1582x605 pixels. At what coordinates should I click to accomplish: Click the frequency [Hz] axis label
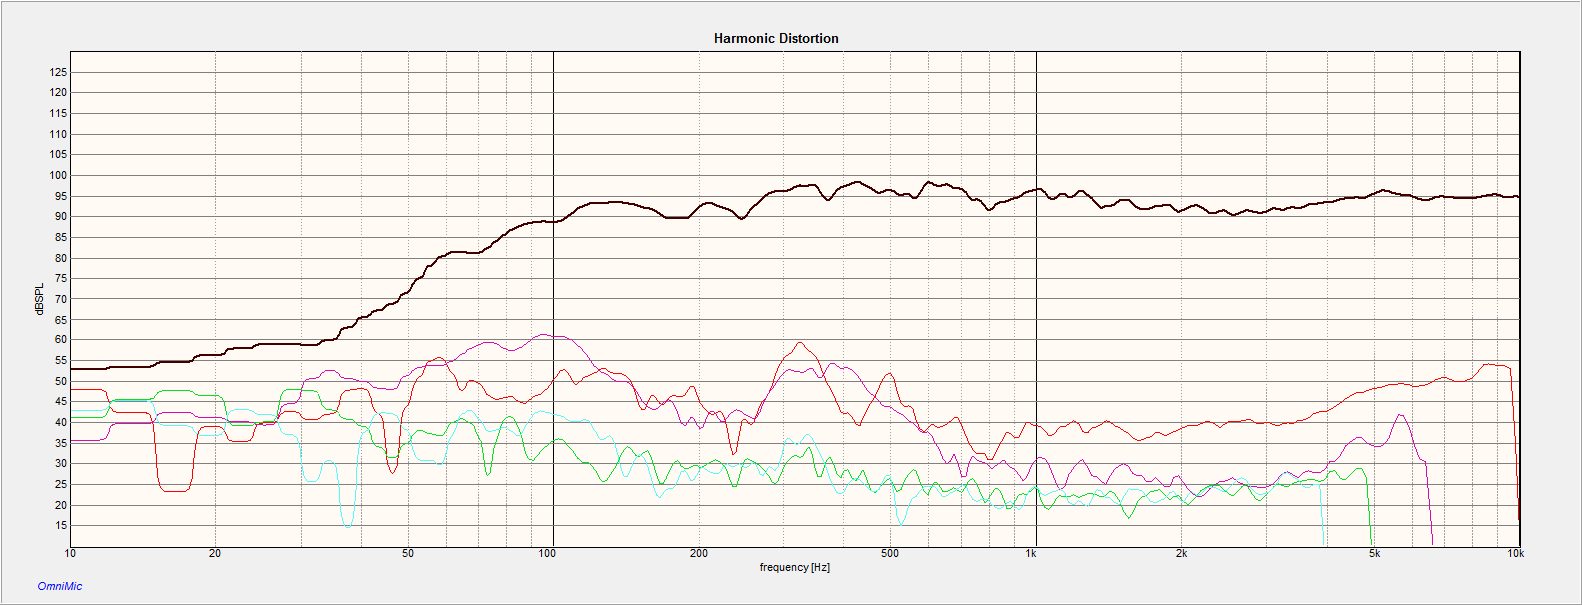click(x=794, y=567)
